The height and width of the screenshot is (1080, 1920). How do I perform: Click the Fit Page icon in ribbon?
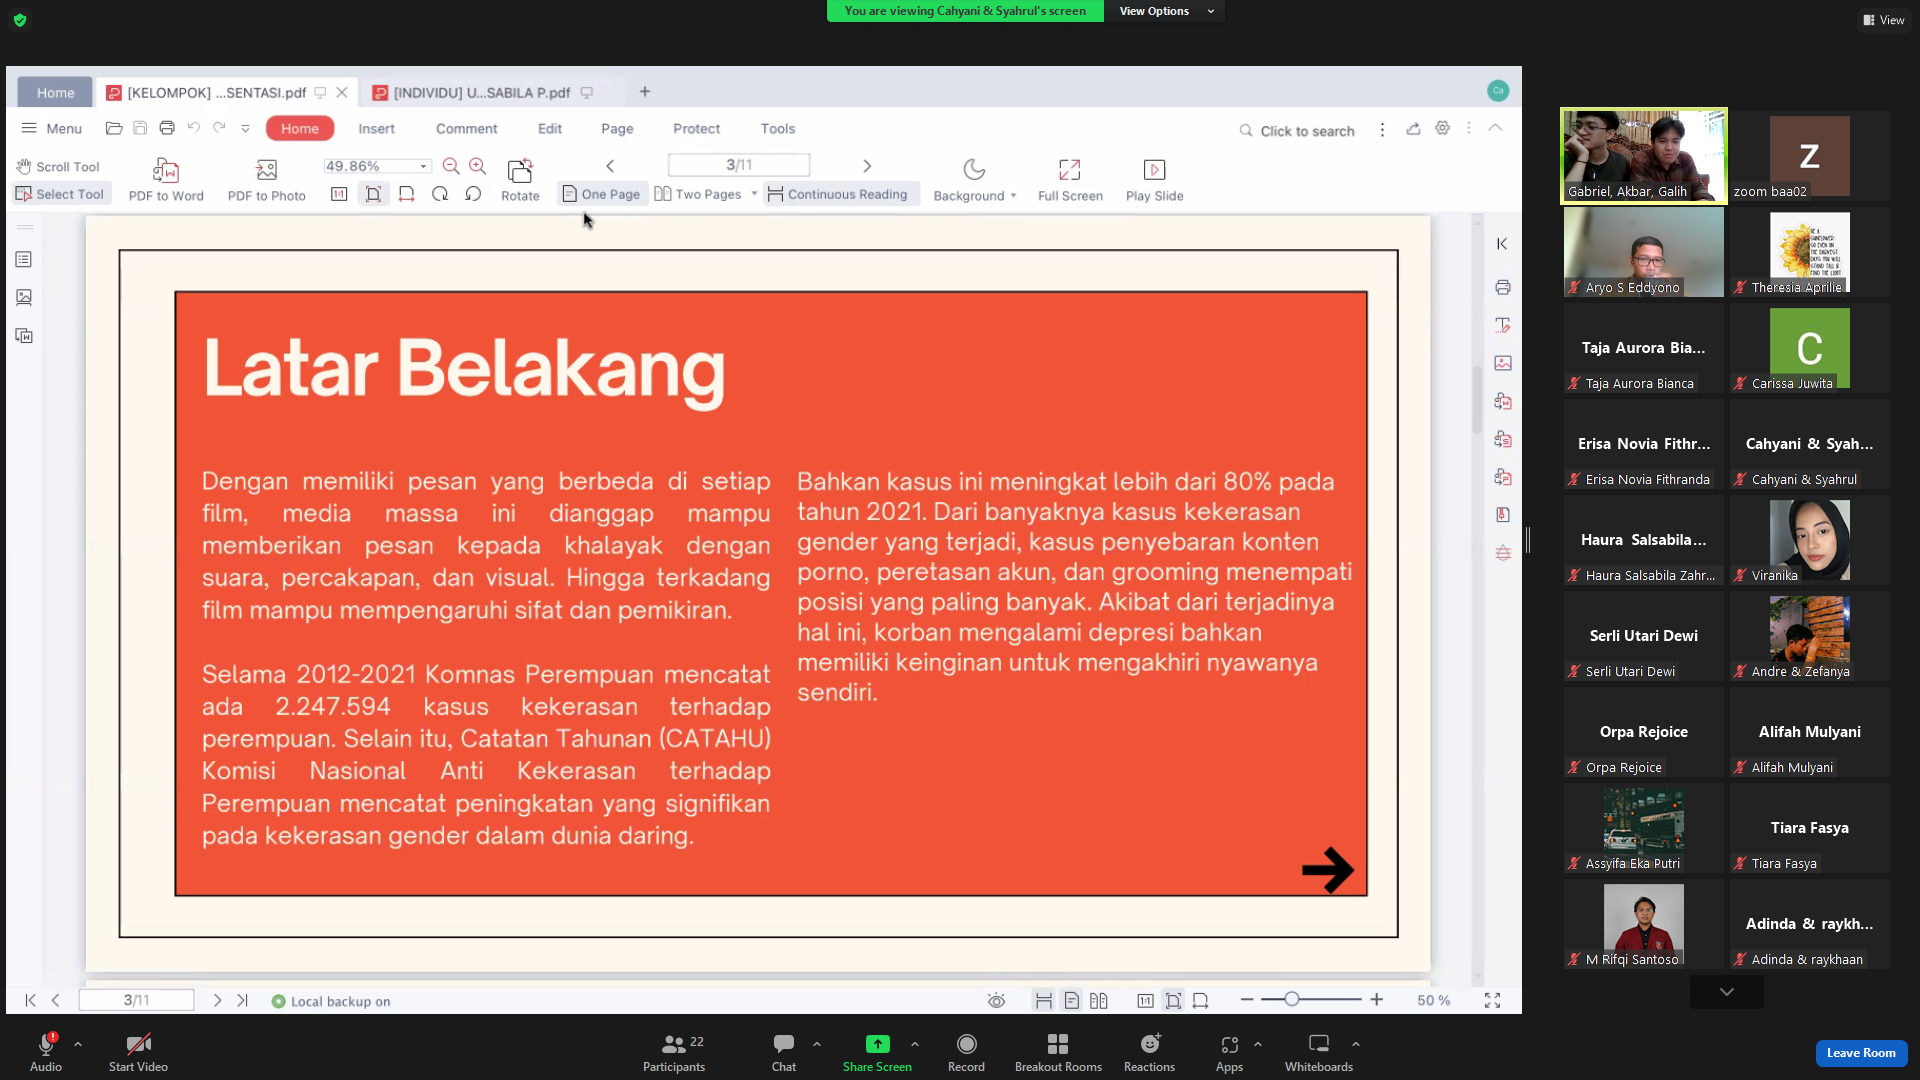373,194
